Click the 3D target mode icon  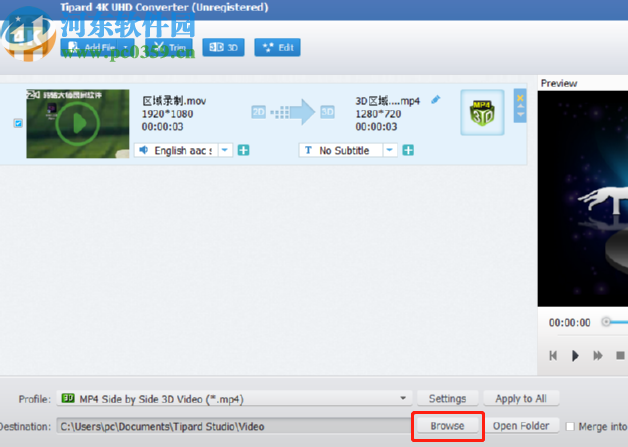[x=327, y=112]
